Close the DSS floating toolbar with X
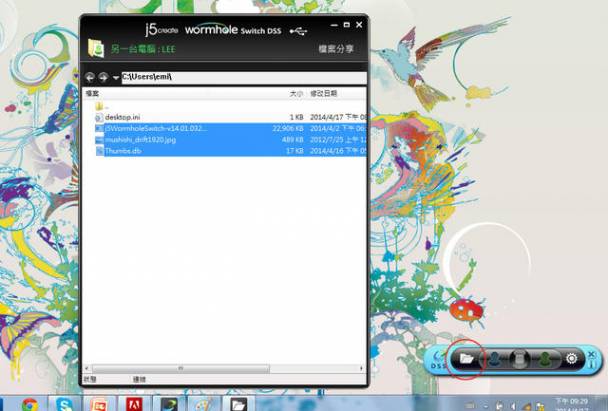This screenshot has height=411, width=608. point(592,354)
